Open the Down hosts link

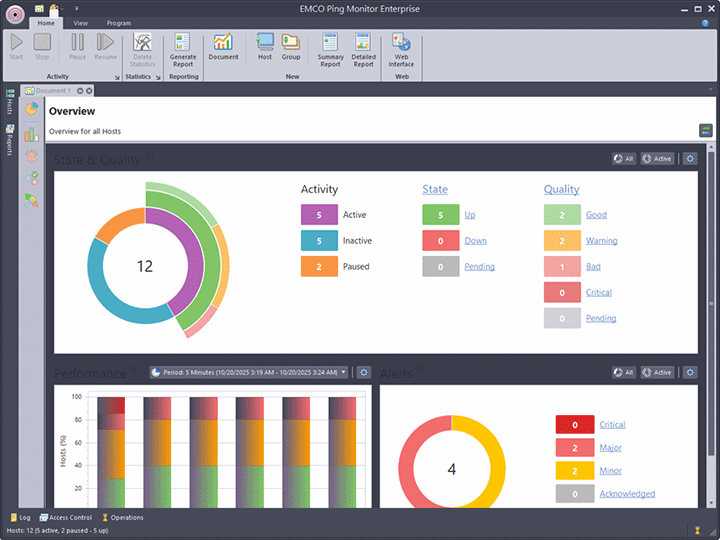(x=475, y=241)
